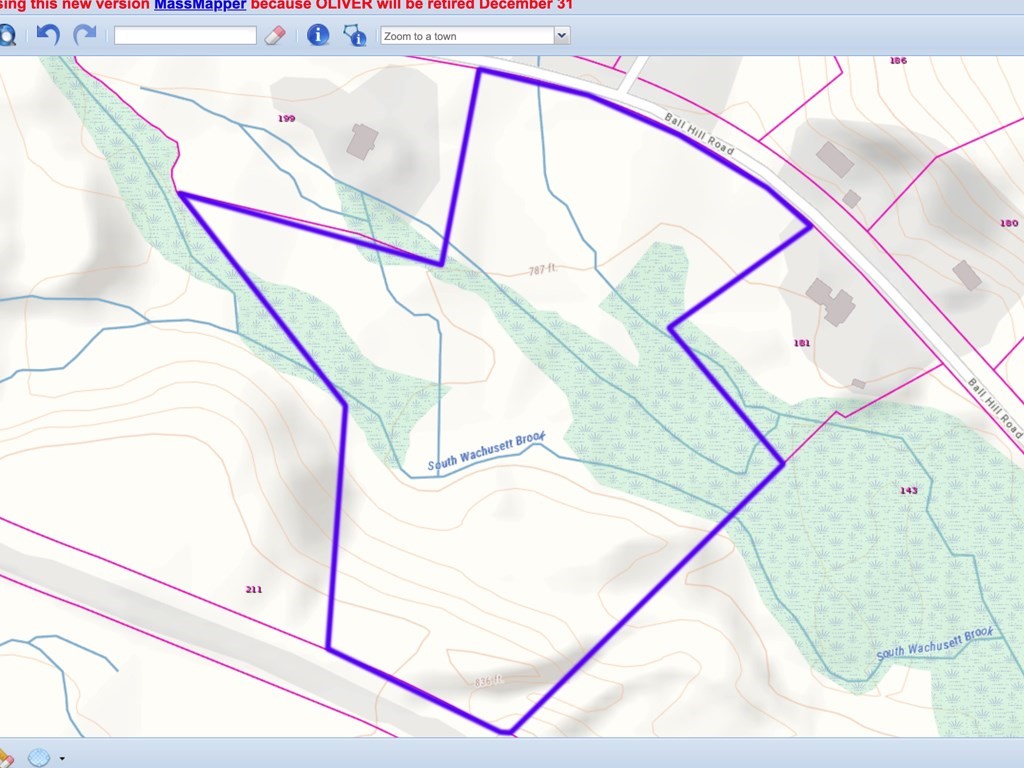Click parcel label 199 on map
The image size is (1024, 768).
(286, 118)
